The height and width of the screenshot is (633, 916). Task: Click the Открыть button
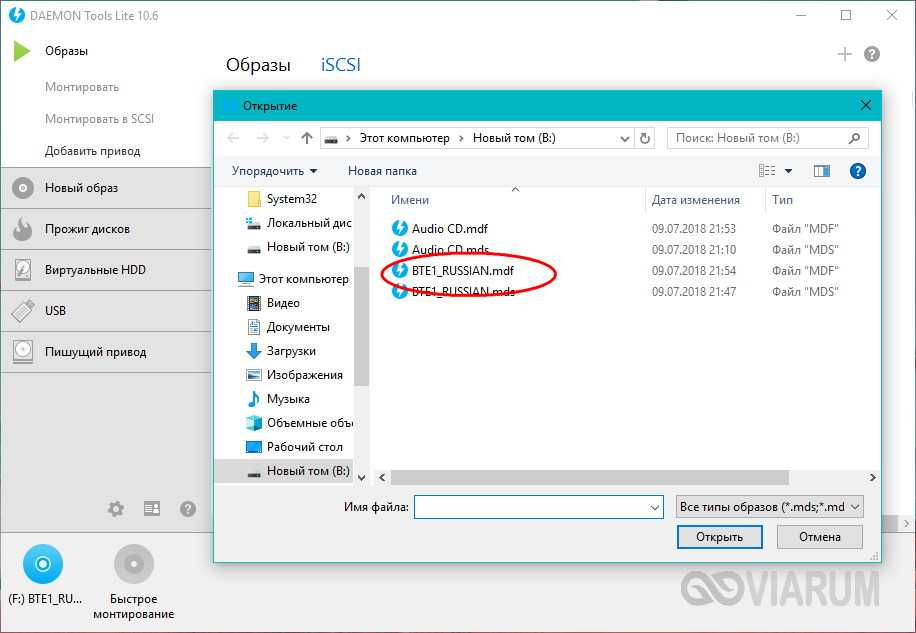719,537
